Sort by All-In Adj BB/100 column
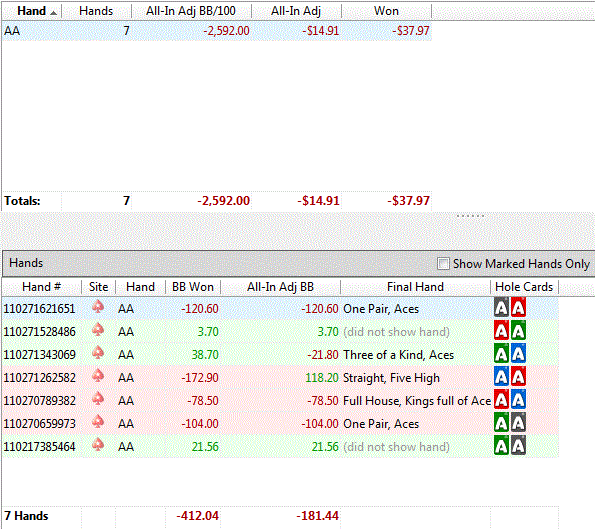595x530 pixels. (191, 11)
